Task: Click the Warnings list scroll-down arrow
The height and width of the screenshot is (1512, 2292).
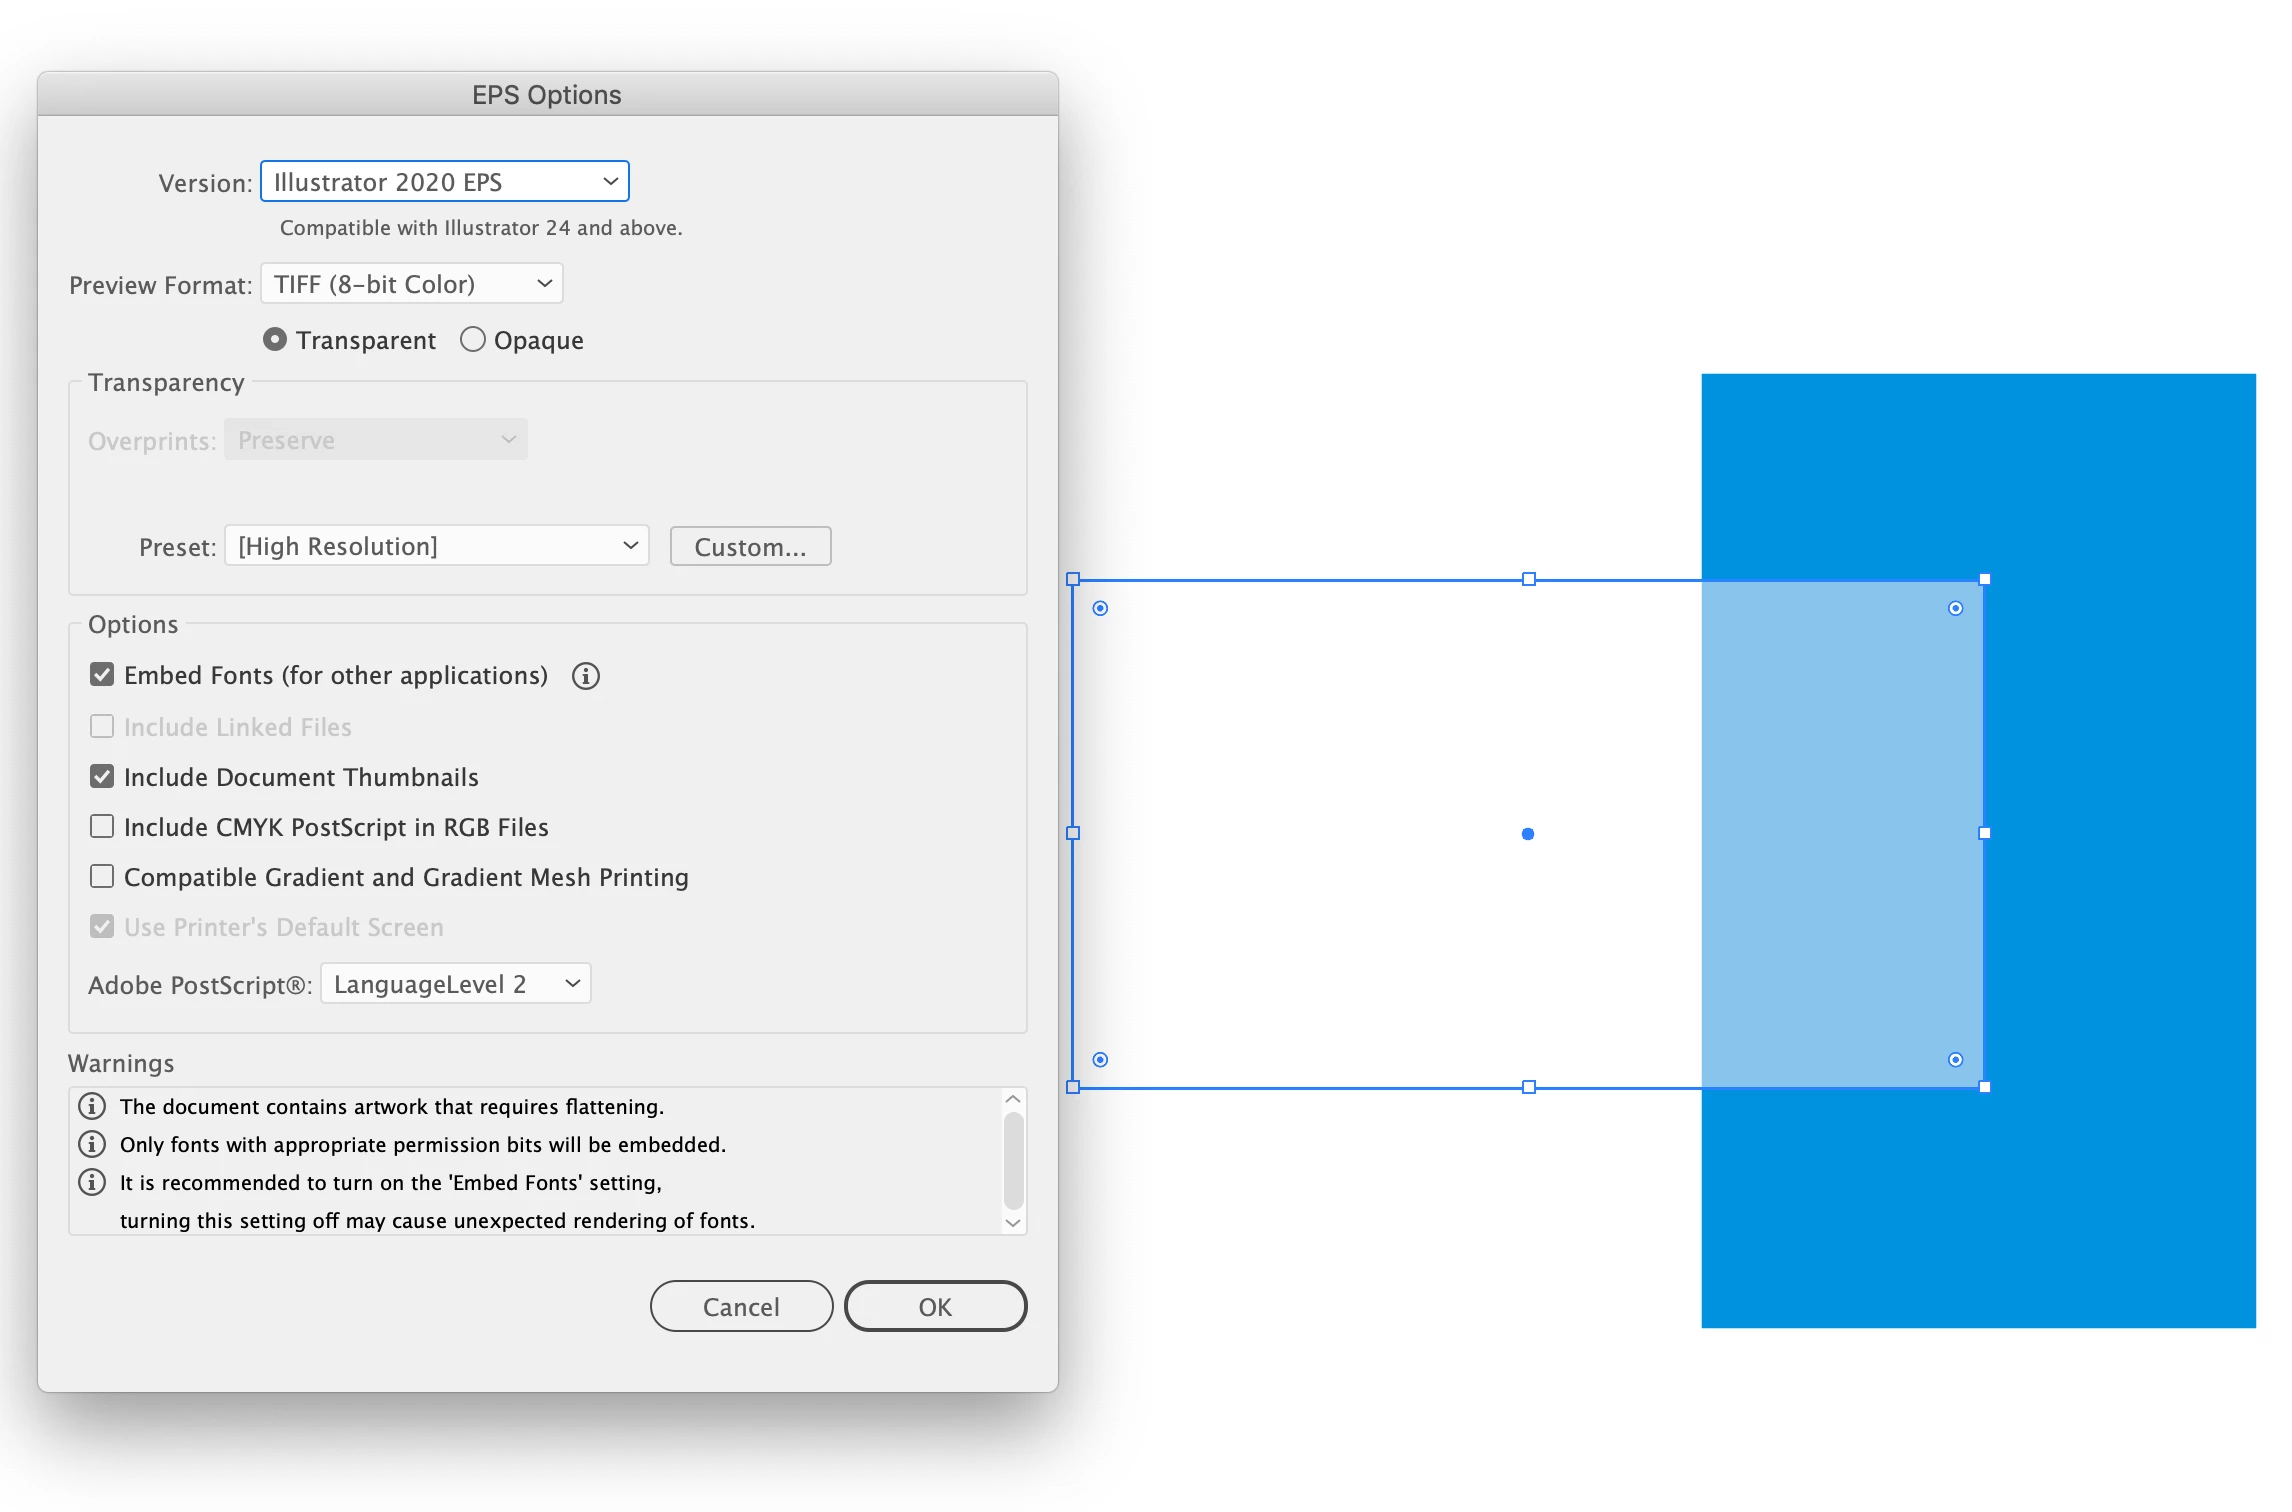Action: click(x=1012, y=1222)
